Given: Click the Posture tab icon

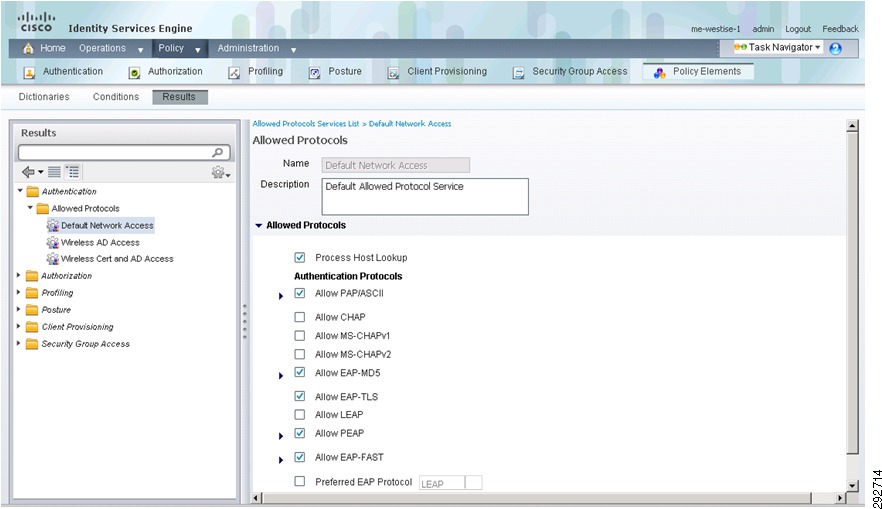Looking at the screenshot, I should (314, 73).
